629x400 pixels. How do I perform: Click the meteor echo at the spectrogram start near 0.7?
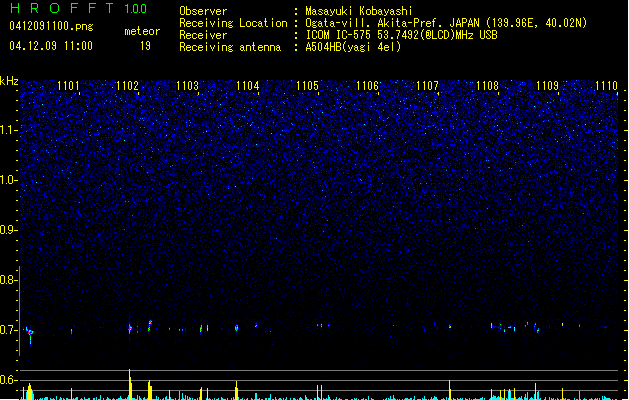click(x=30, y=333)
